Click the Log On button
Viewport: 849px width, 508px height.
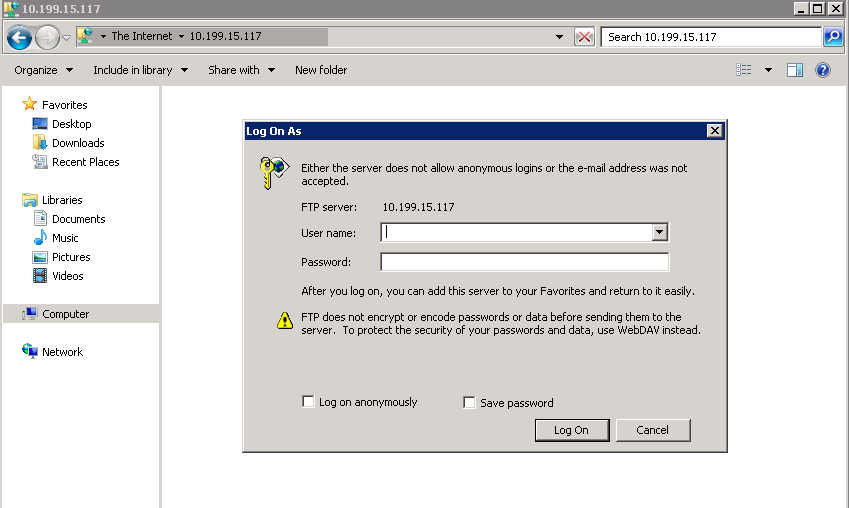(x=572, y=430)
